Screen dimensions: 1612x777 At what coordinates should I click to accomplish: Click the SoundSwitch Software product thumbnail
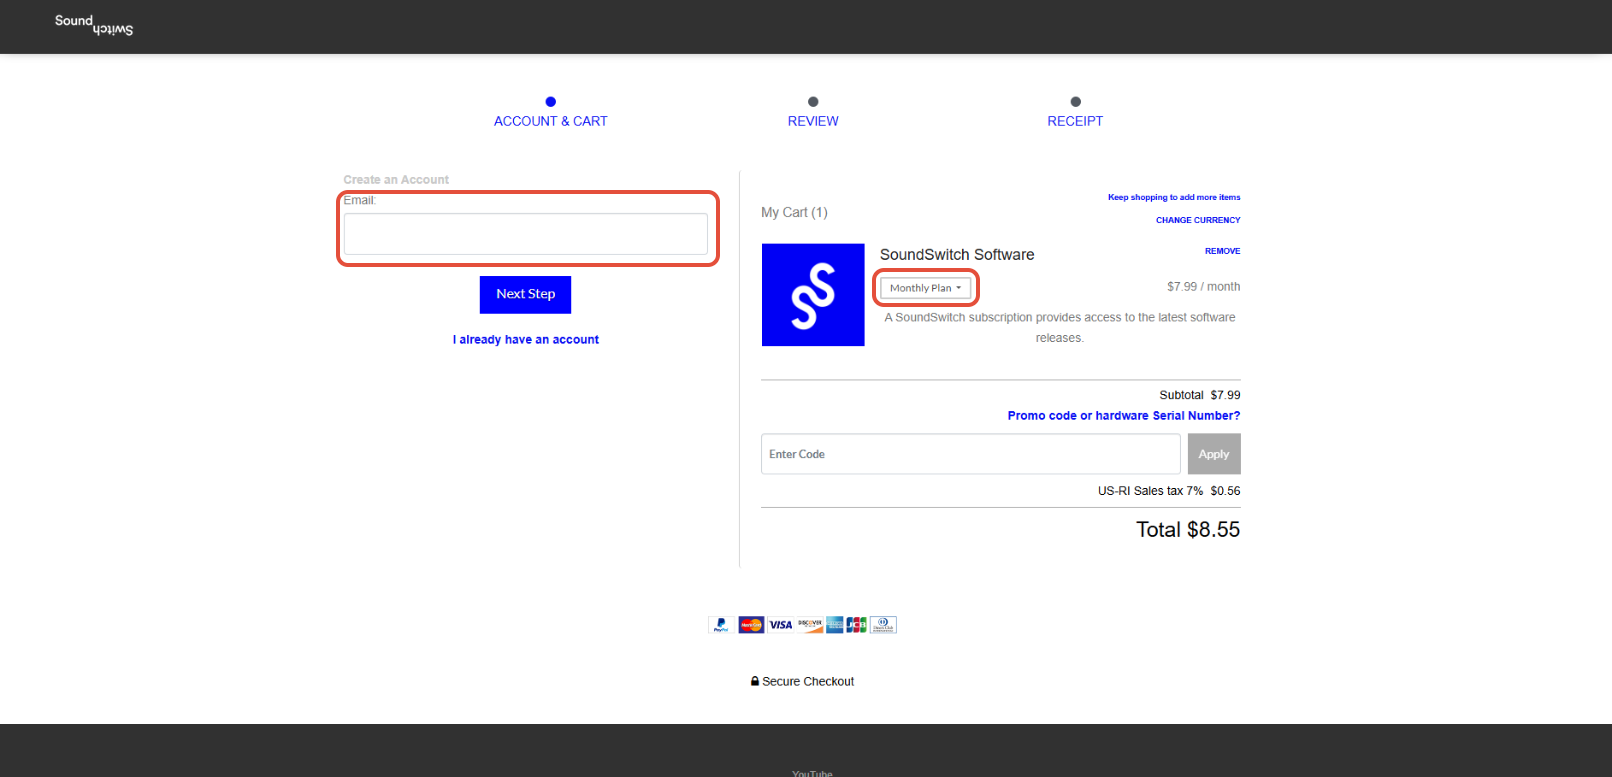tap(813, 295)
